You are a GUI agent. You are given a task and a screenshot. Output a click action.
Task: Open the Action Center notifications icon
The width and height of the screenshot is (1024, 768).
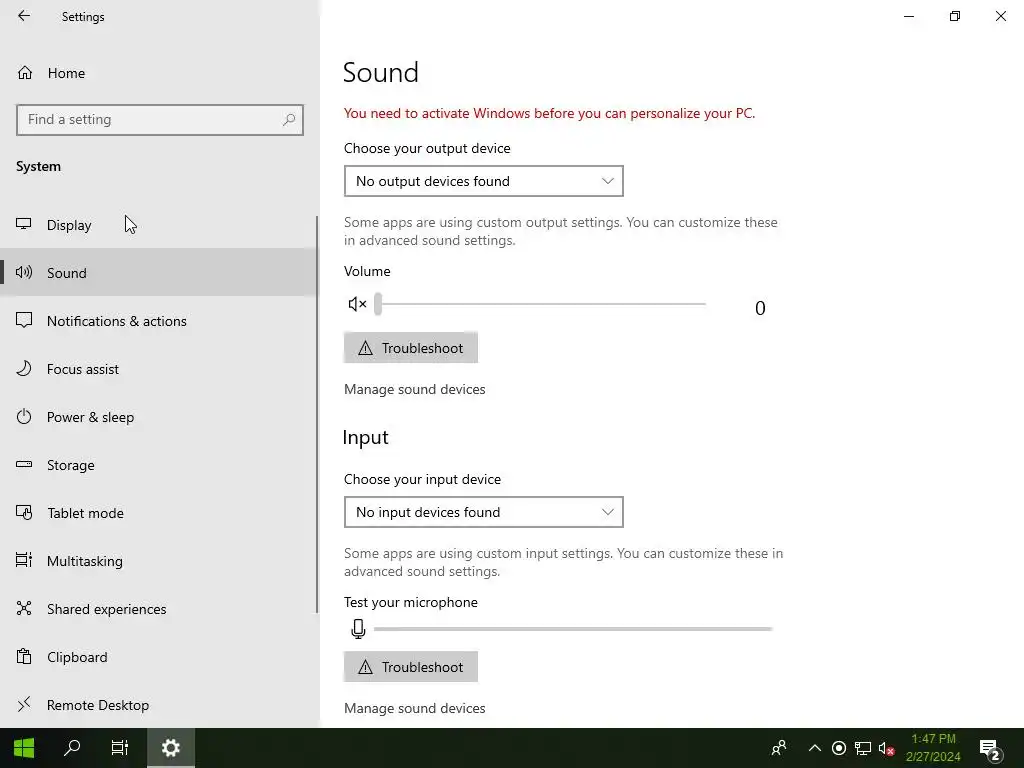(989, 749)
